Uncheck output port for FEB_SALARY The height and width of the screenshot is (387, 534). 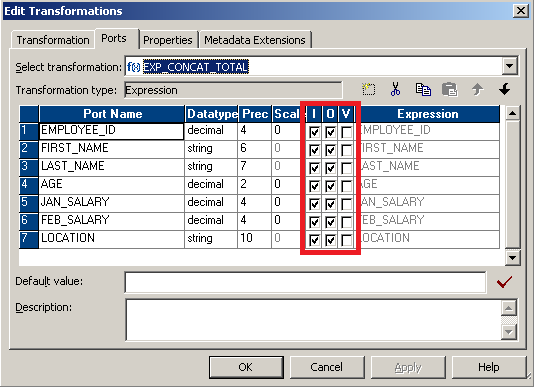330,222
